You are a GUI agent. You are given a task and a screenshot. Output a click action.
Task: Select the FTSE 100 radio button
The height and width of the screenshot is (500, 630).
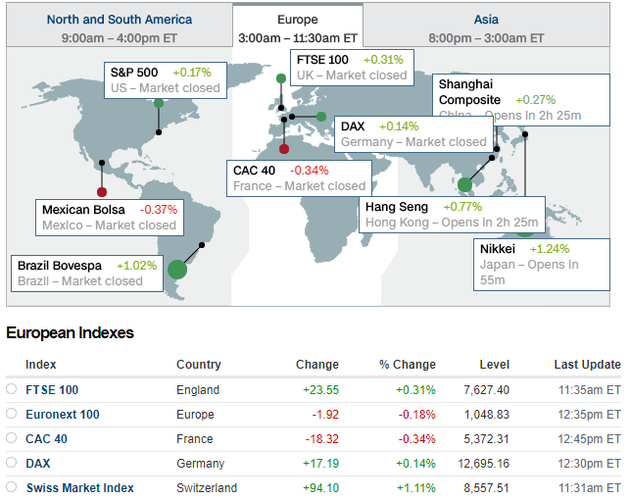[11, 390]
